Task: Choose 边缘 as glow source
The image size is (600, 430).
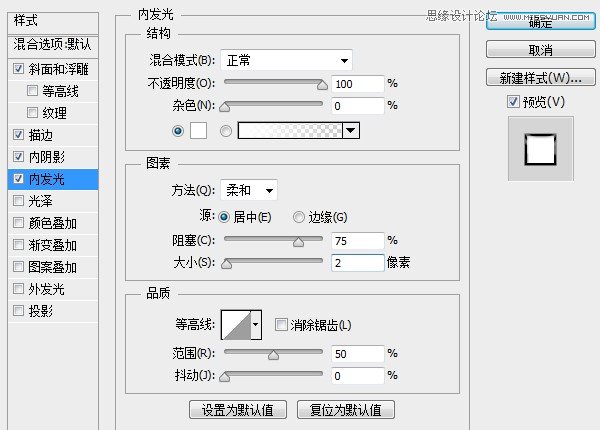Action: point(298,217)
